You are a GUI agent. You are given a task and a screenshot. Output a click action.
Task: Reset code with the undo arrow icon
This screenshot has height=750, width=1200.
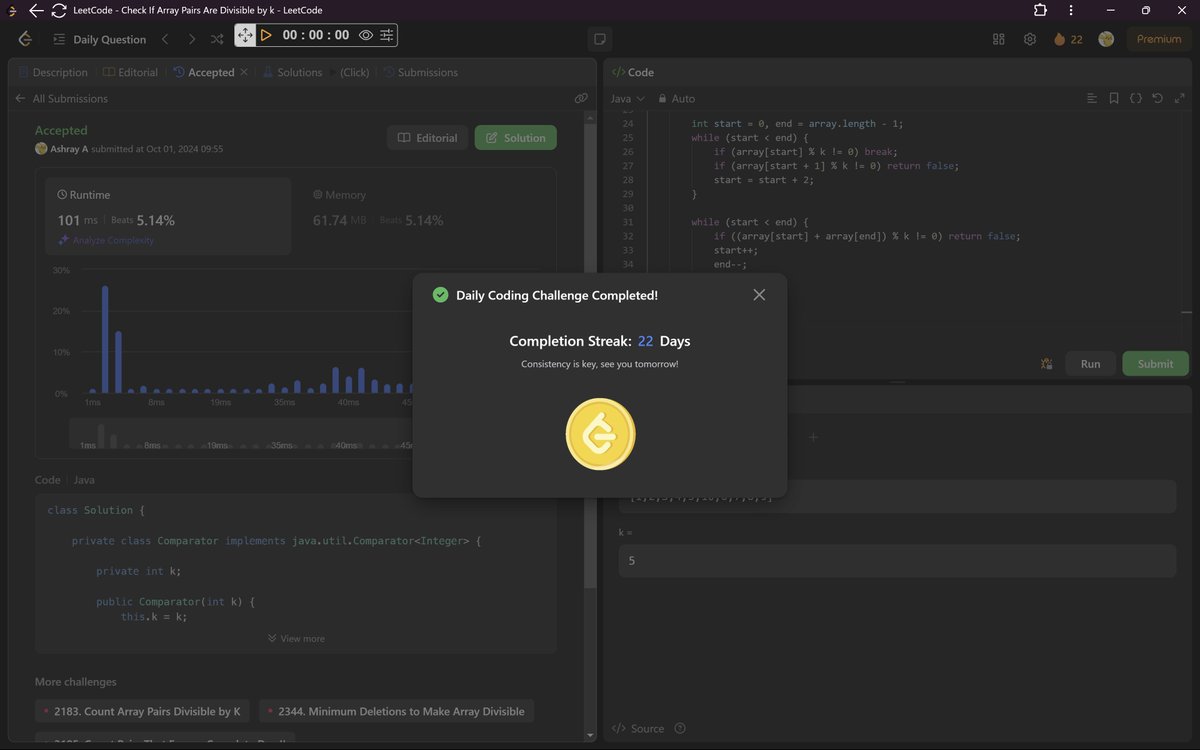pyautogui.click(x=1158, y=98)
